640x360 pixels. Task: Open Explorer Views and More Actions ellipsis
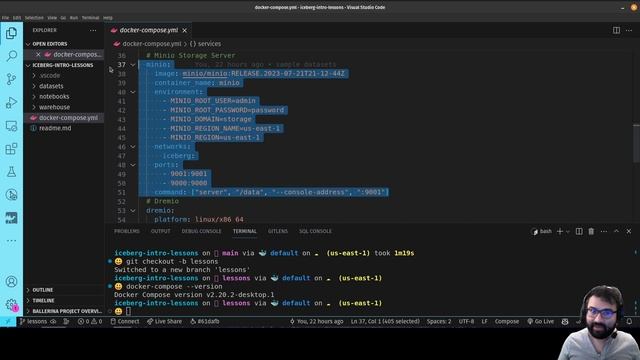(x=93, y=30)
